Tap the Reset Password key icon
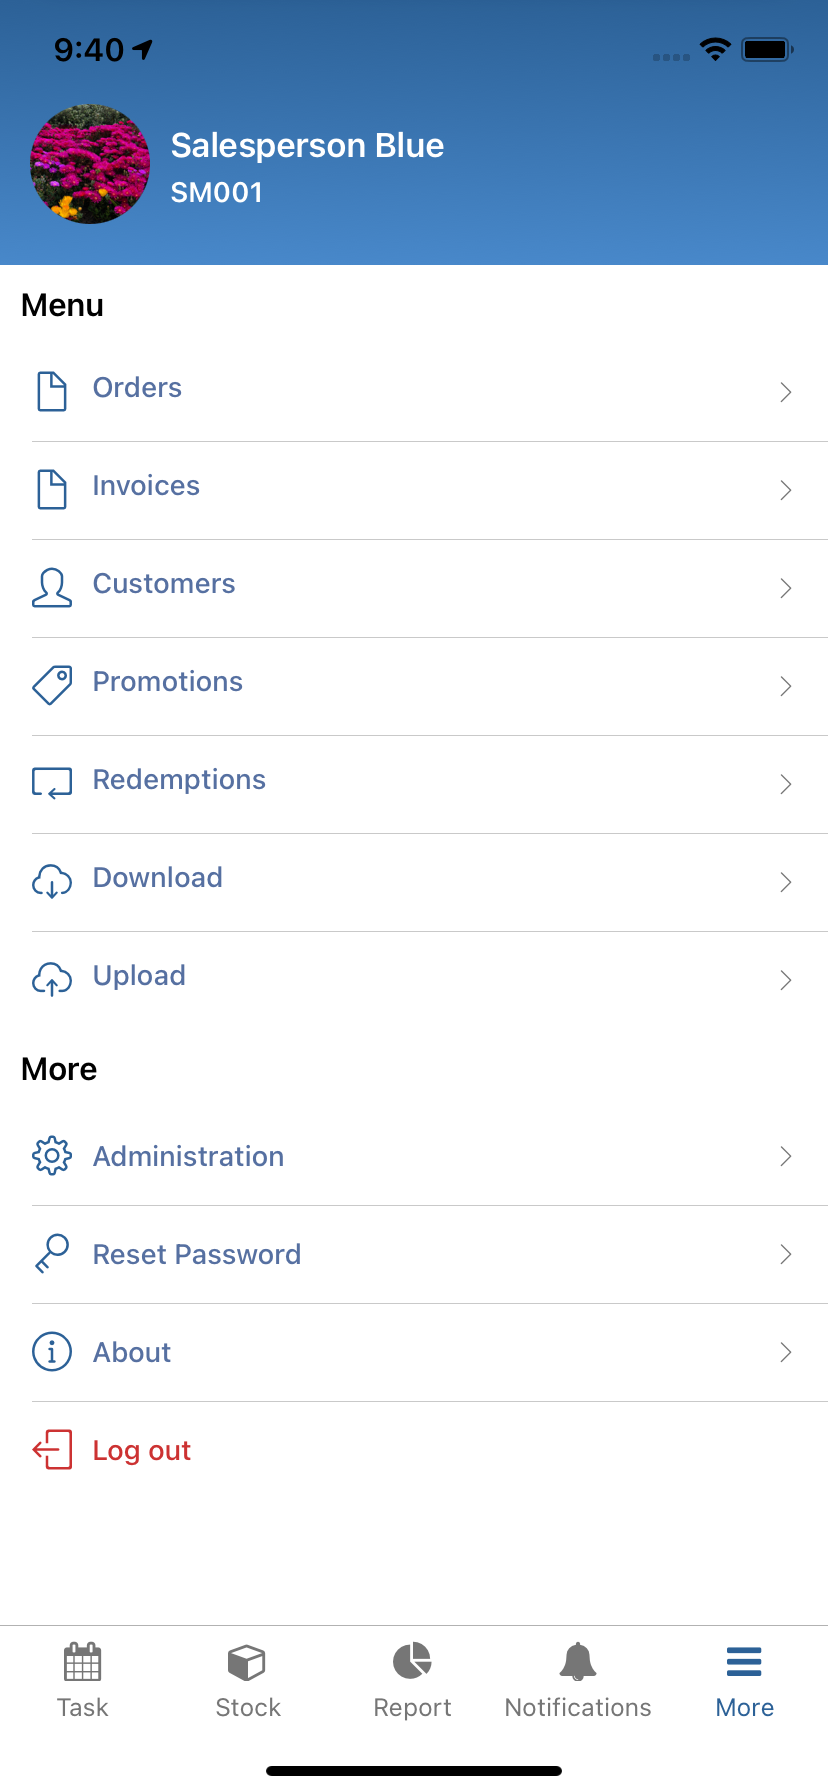This screenshot has height=1792, width=828. tap(52, 1254)
